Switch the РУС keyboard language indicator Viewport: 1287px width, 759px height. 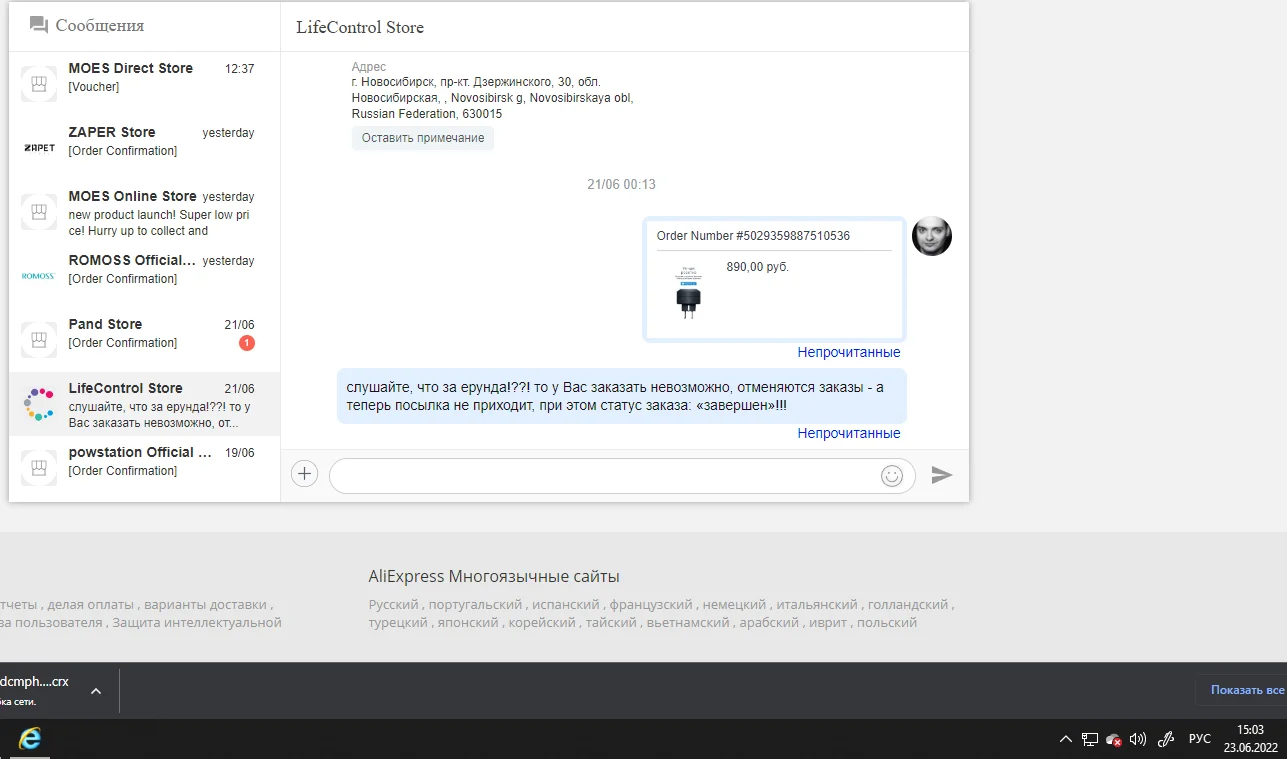coord(1200,740)
